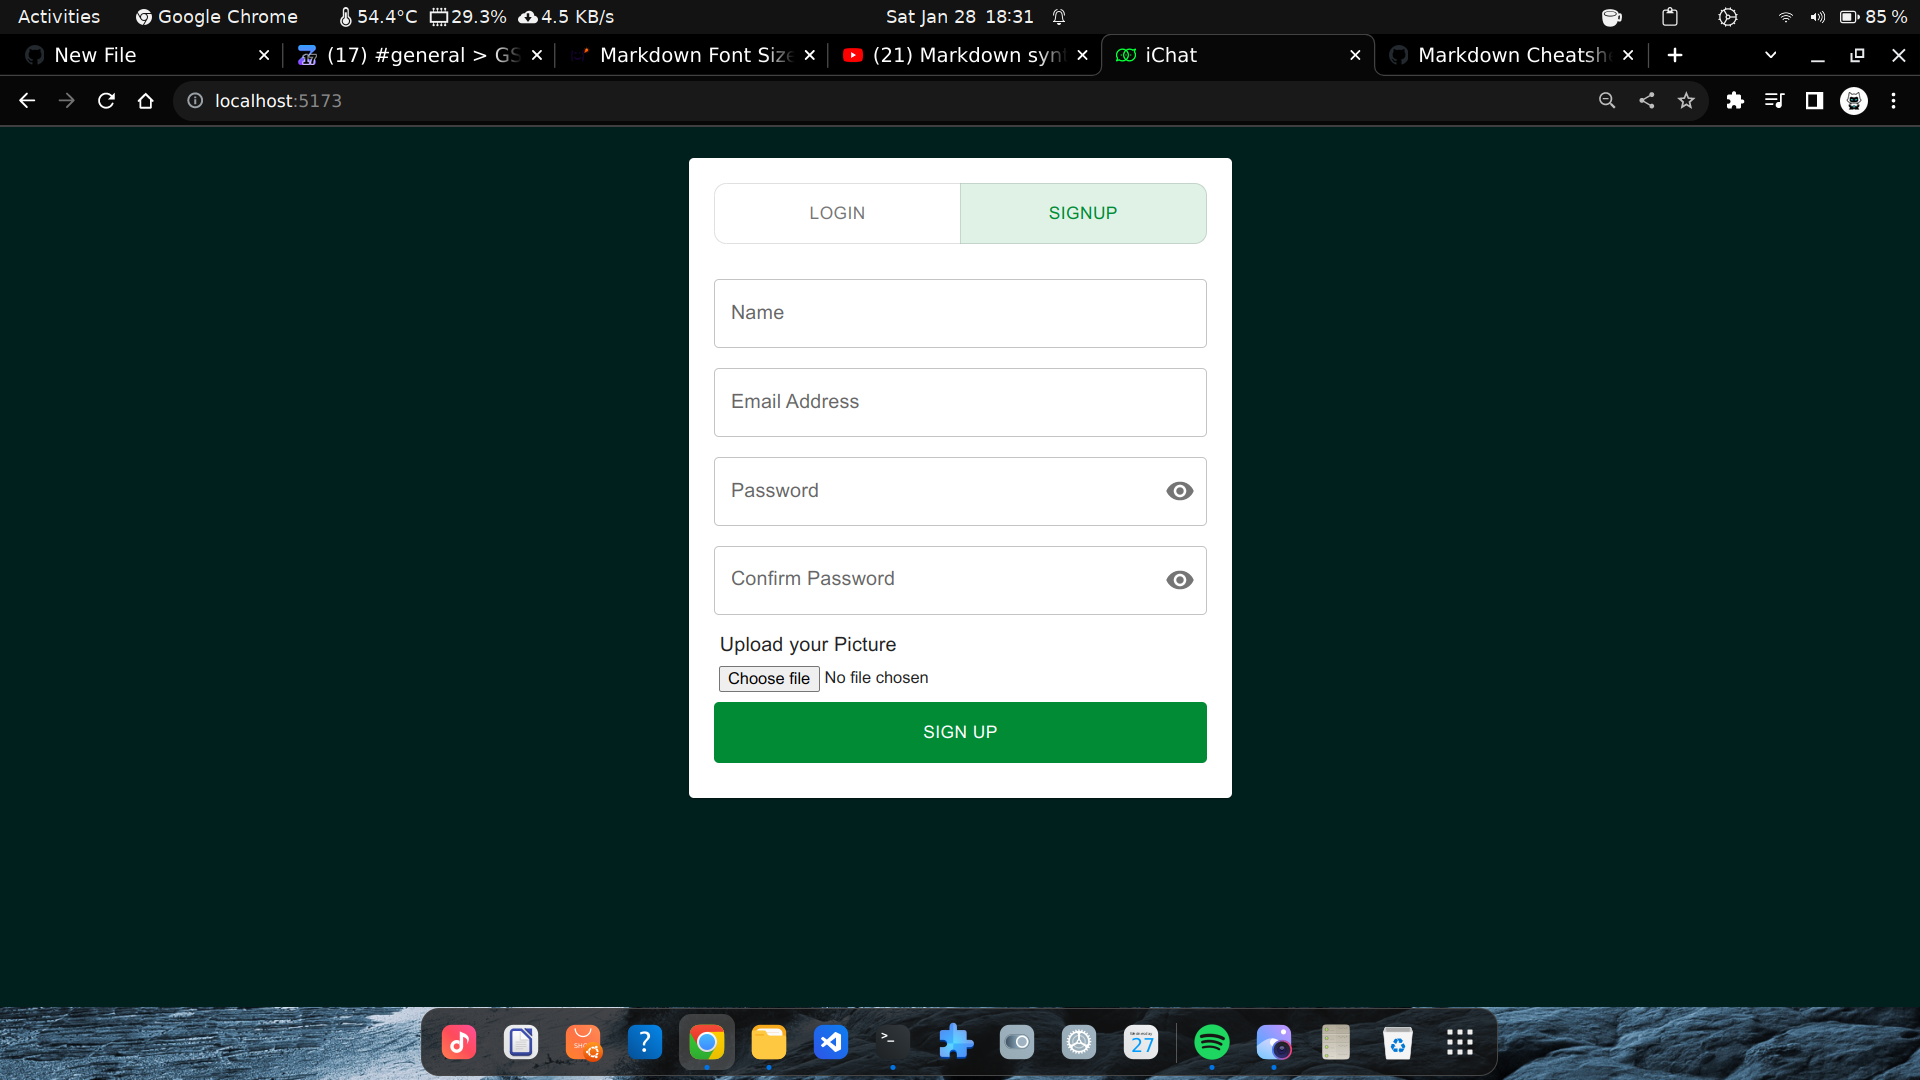This screenshot has width=1920, height=1080.
Task: Click the Password input field
Action: pos(960,491)
